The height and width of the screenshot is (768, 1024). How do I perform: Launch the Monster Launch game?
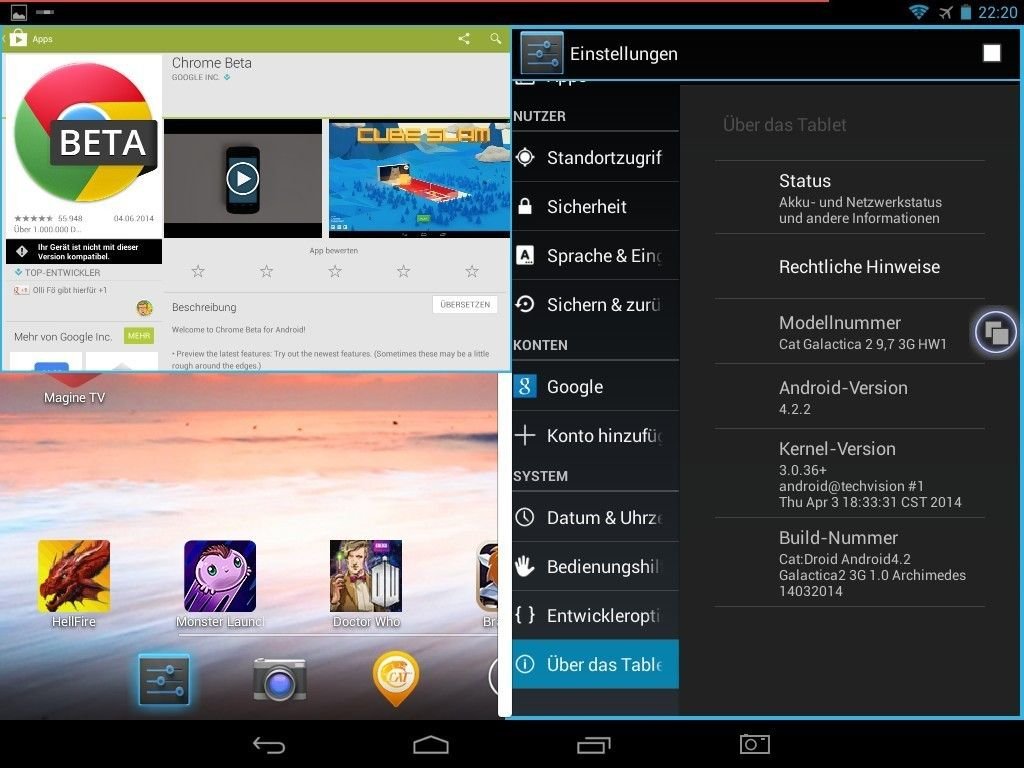[220, 584]
